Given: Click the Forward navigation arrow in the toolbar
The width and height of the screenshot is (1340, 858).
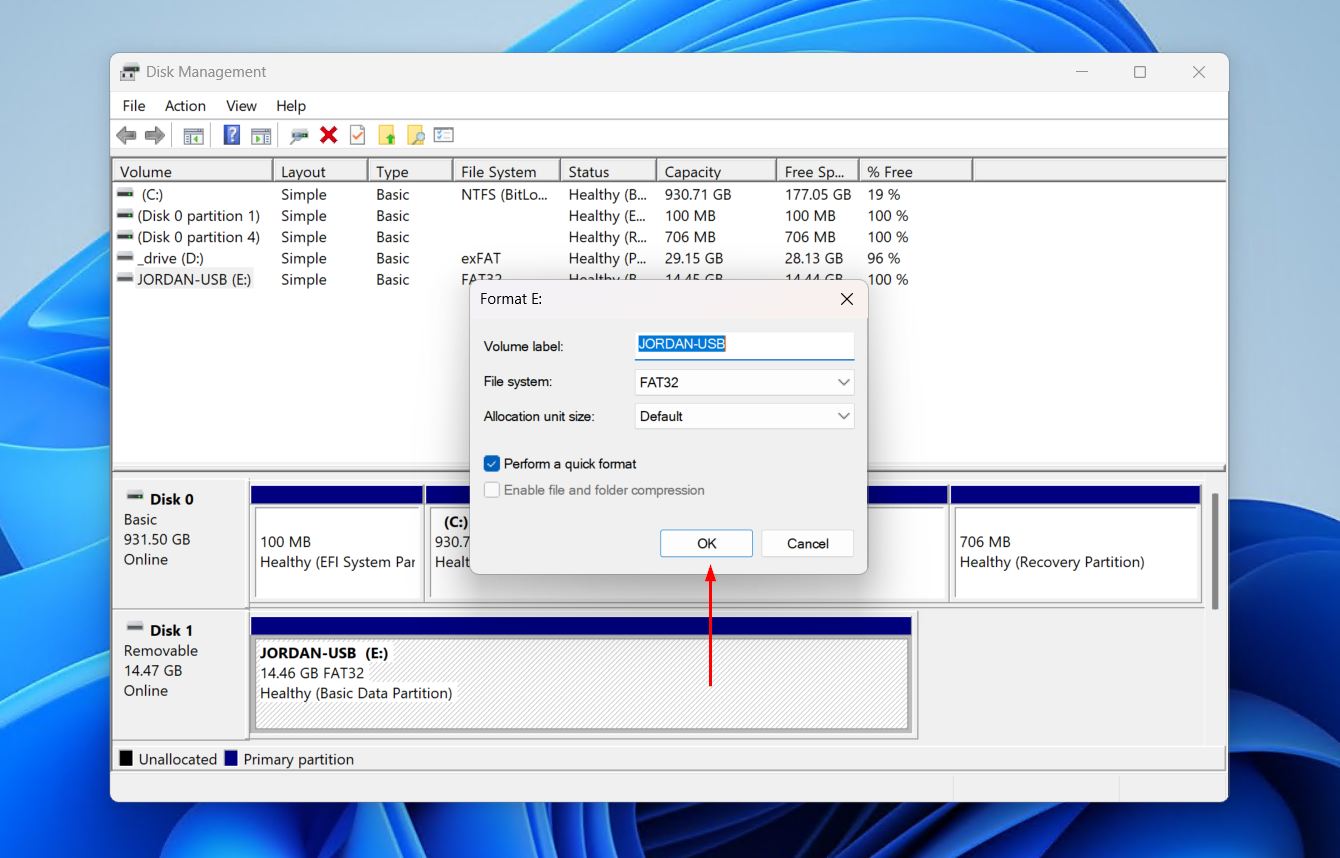Looking at the screenshot, I should 155,135.
